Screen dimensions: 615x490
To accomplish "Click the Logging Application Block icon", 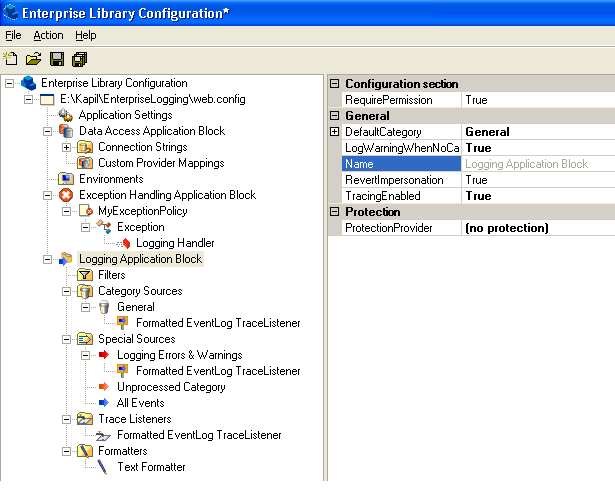I will (x=66, y=259).
